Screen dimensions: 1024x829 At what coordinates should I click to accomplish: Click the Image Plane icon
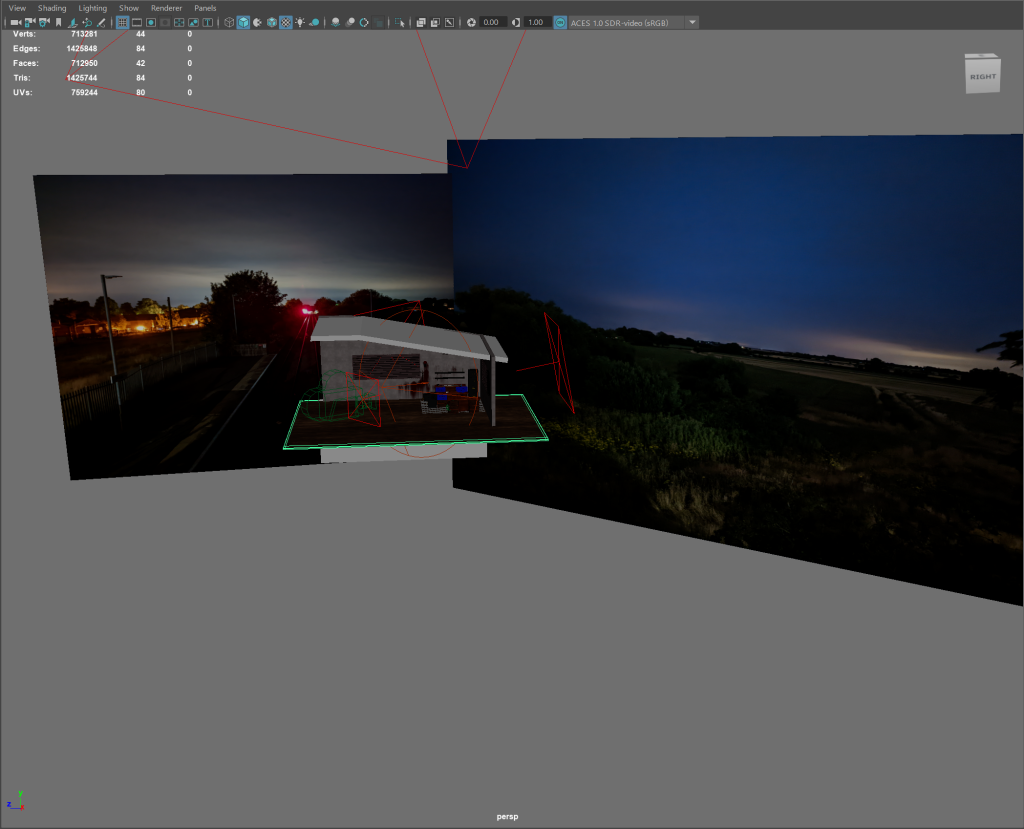click(x=73, y=22)
